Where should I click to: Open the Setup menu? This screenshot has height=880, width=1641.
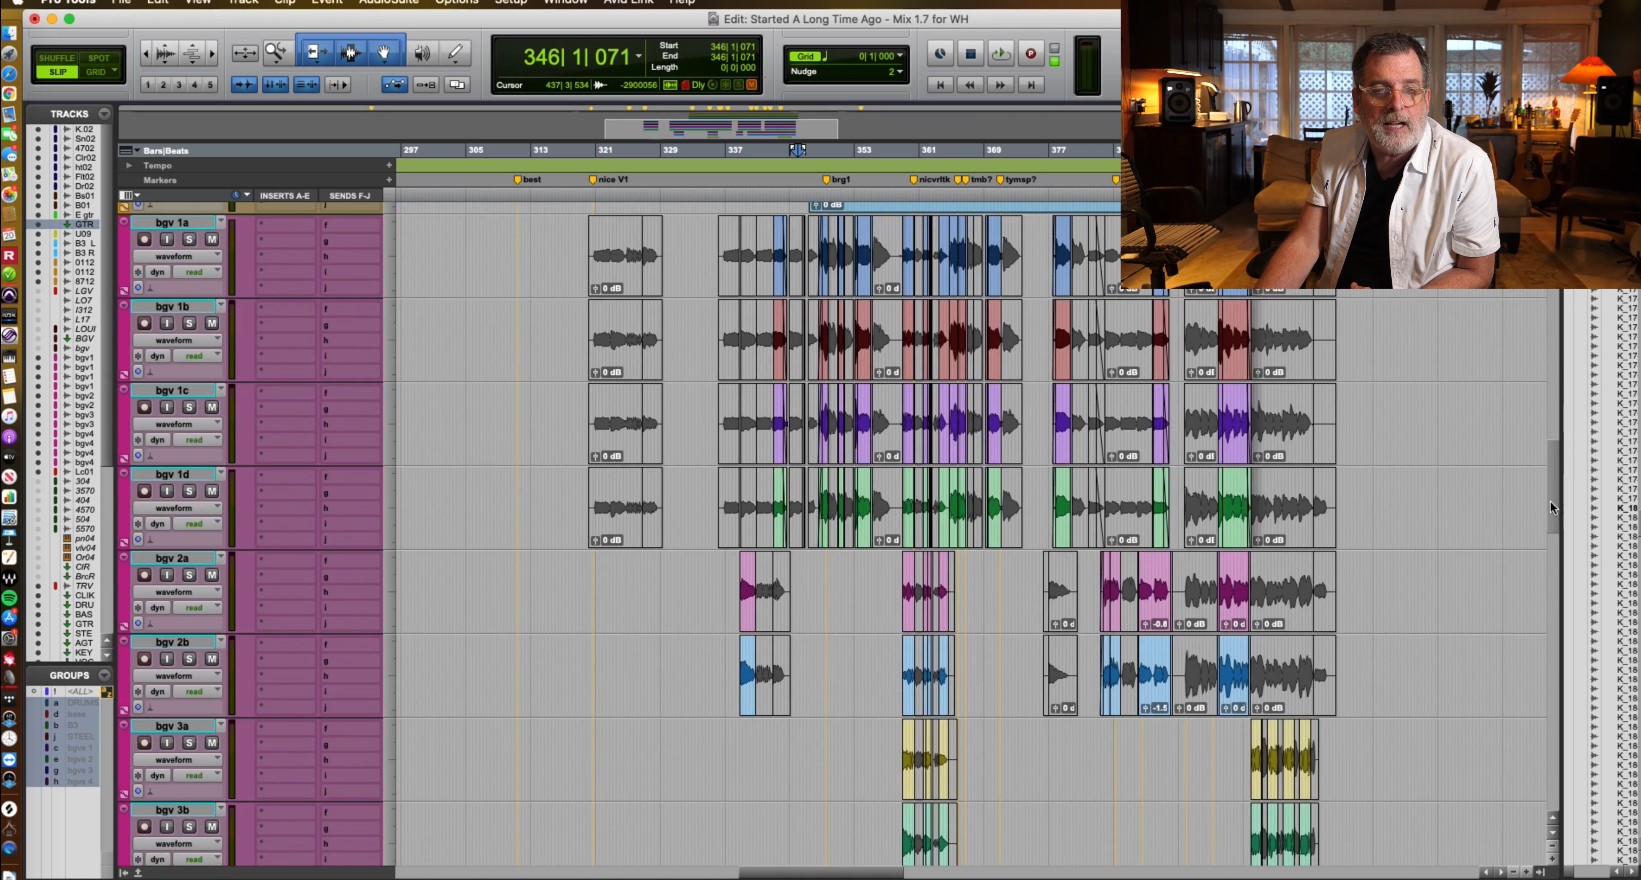pos(511,3)
